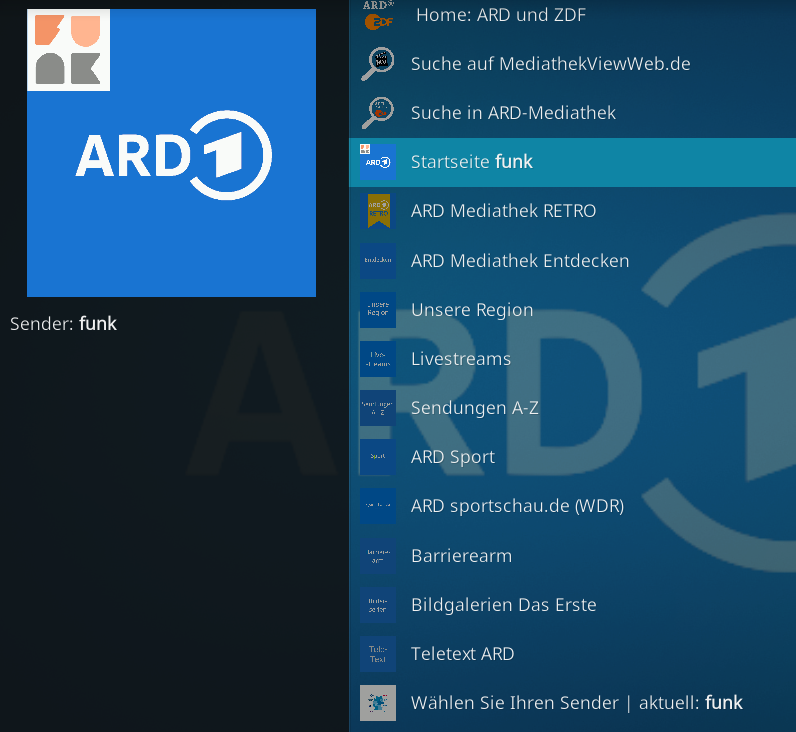Choose Wählen Sie Ihren Sender entry
The image size is (796, 732).
[577, 703]
